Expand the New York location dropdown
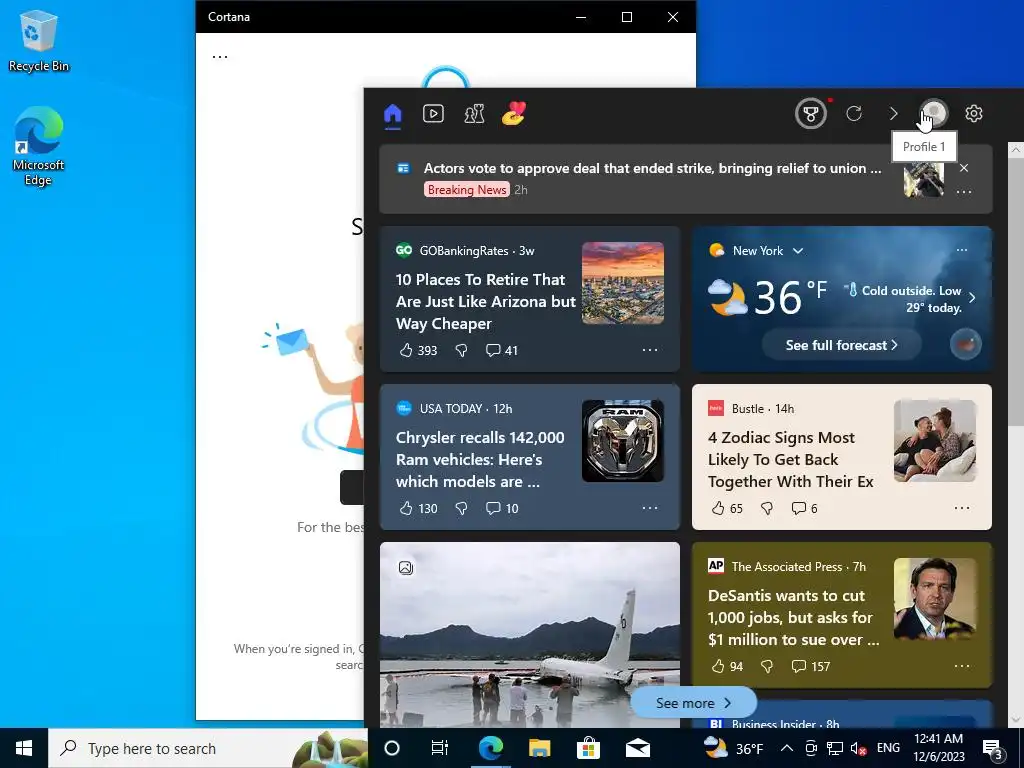Viewport: 1024px width, 768px height. [x=798, y=251]
